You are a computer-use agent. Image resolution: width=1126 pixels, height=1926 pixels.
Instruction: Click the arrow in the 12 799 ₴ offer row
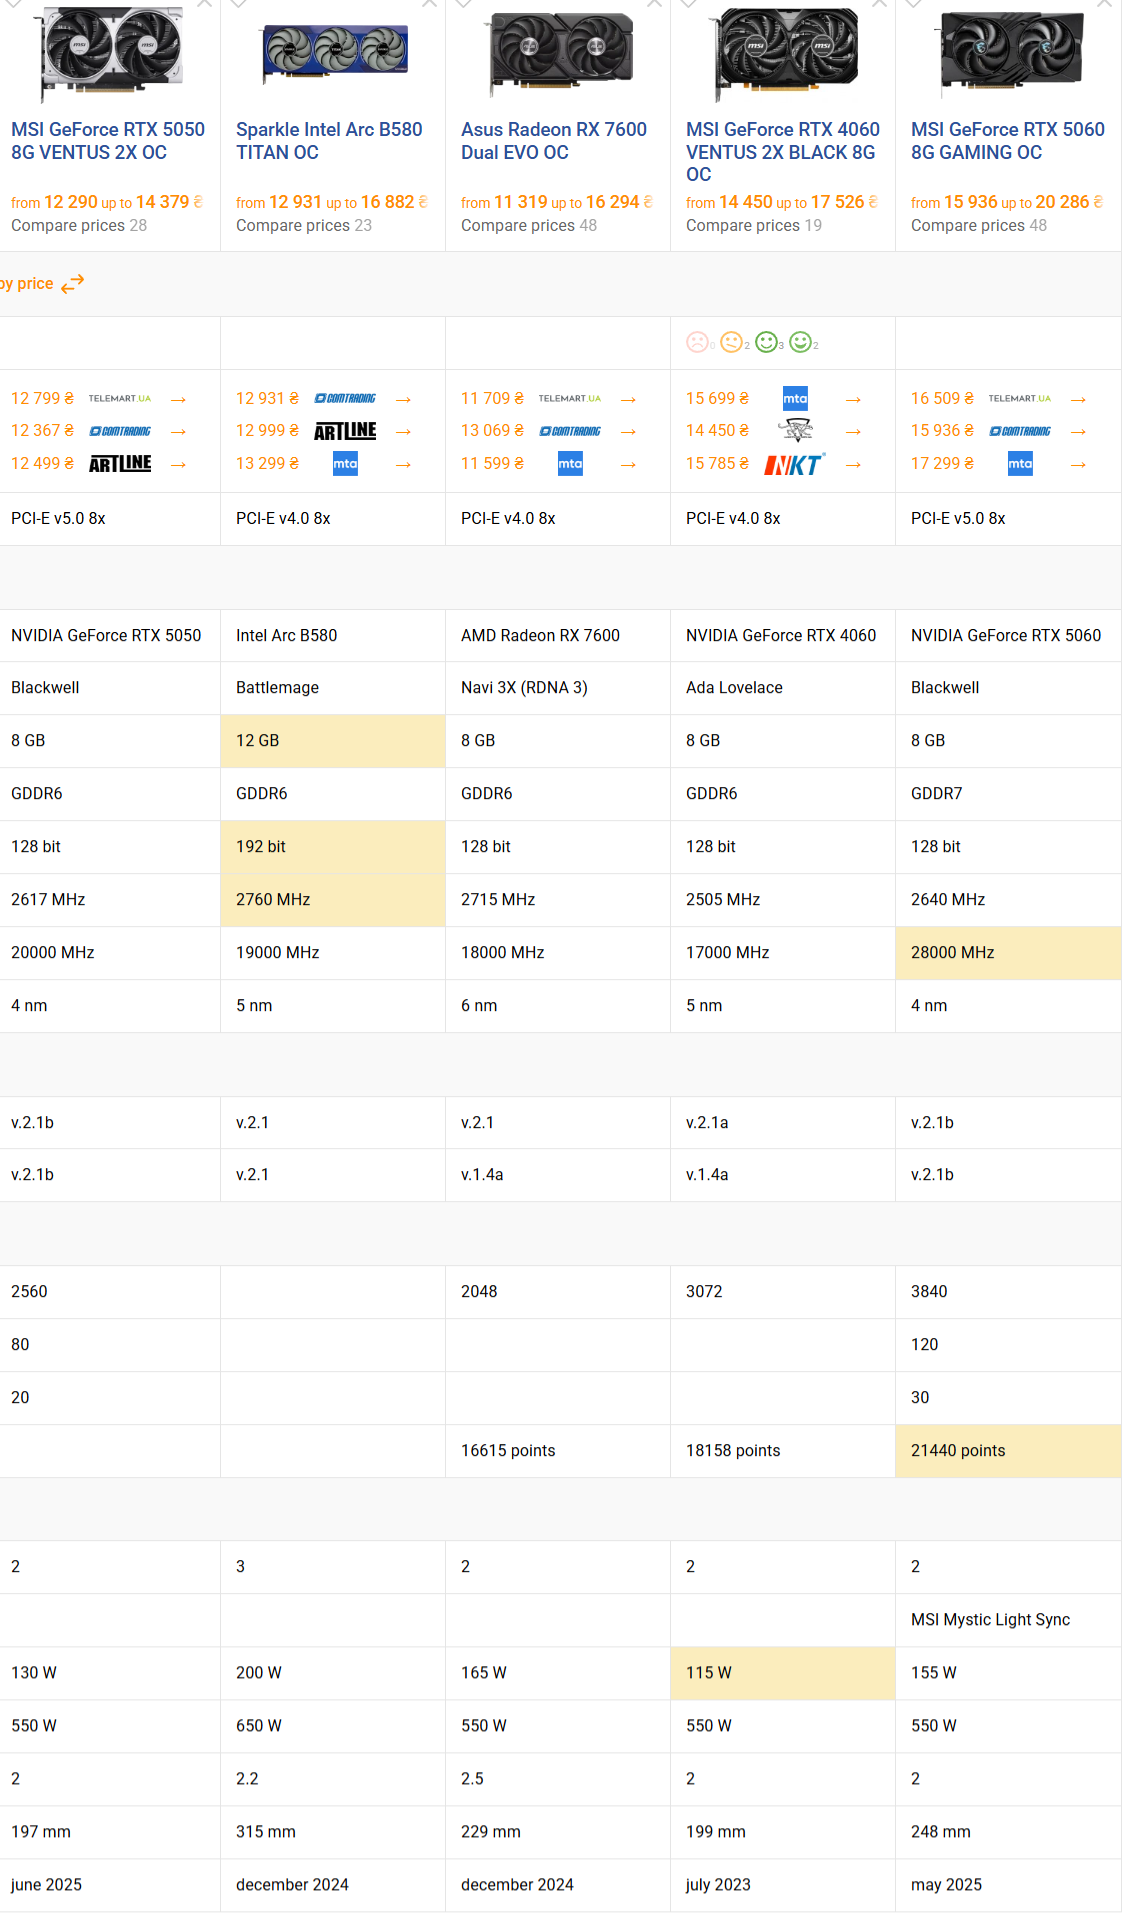[179, 400]
